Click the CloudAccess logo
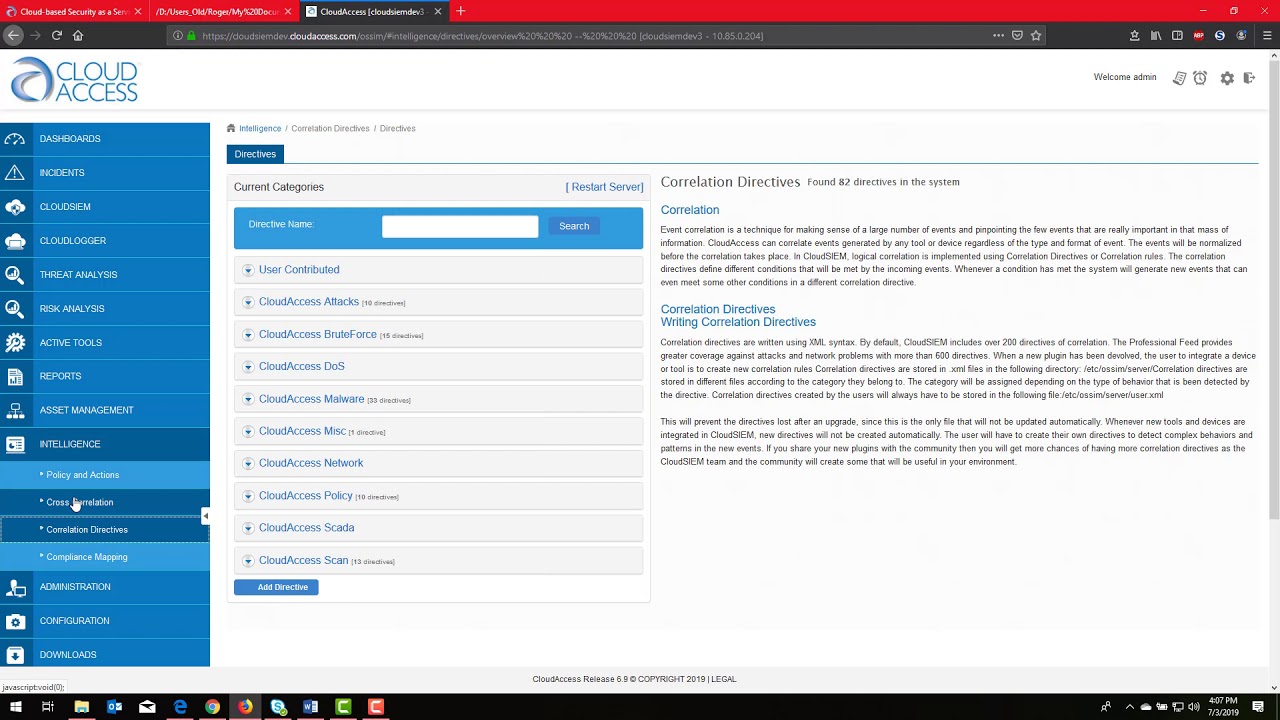 pyautogui.click(x=75, y=80)
